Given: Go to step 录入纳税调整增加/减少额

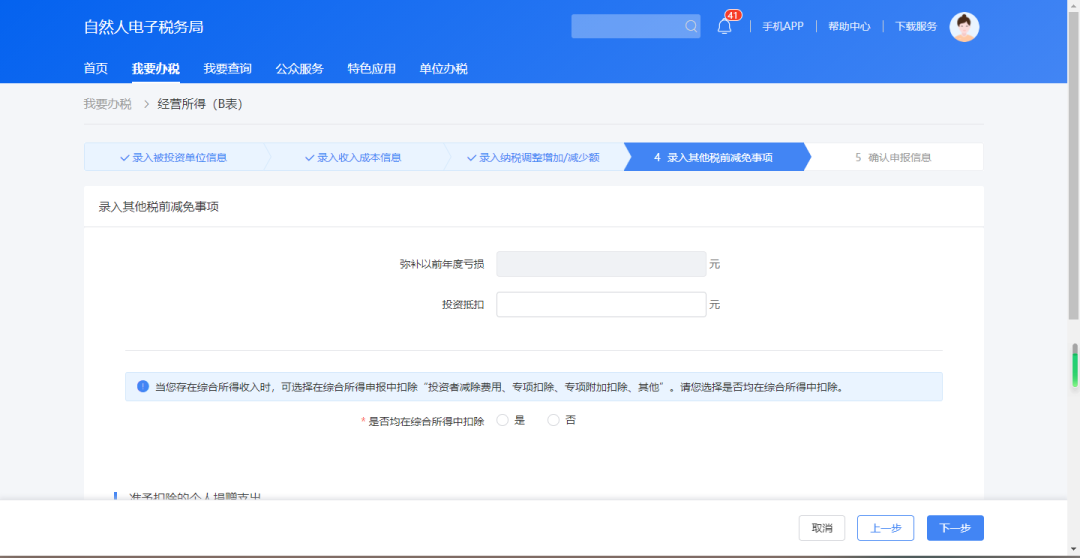Looking at the screenshot, I should coord(533,158).
